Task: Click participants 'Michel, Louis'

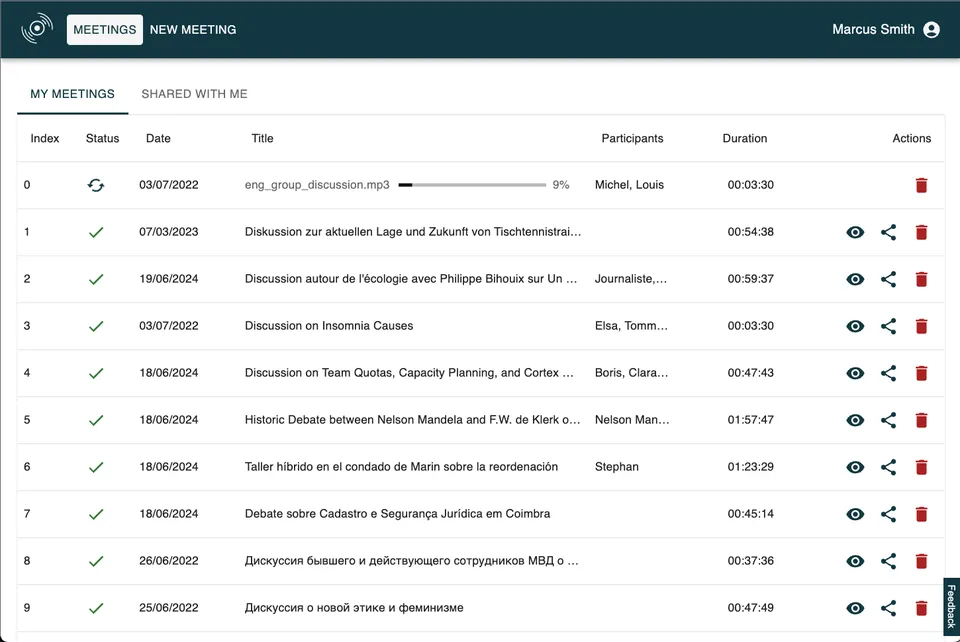Action: click(629, 185)
